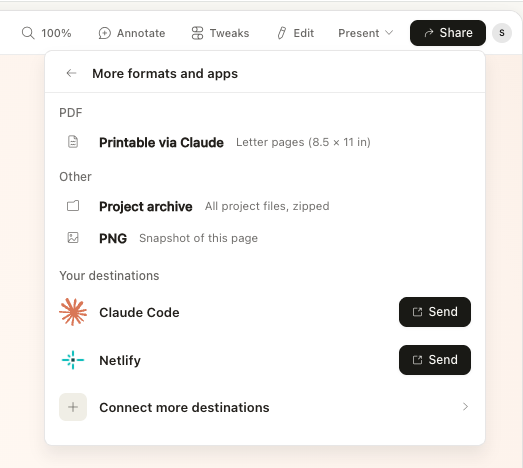Screen dimensions: 523x468
Task: Click the Other section header
Action: point(75,177)
